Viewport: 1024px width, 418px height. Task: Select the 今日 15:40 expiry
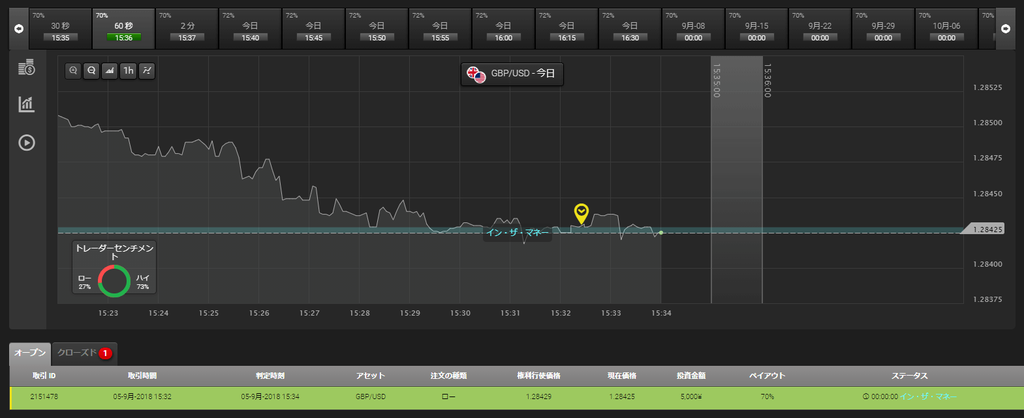[x=250, y=29]
